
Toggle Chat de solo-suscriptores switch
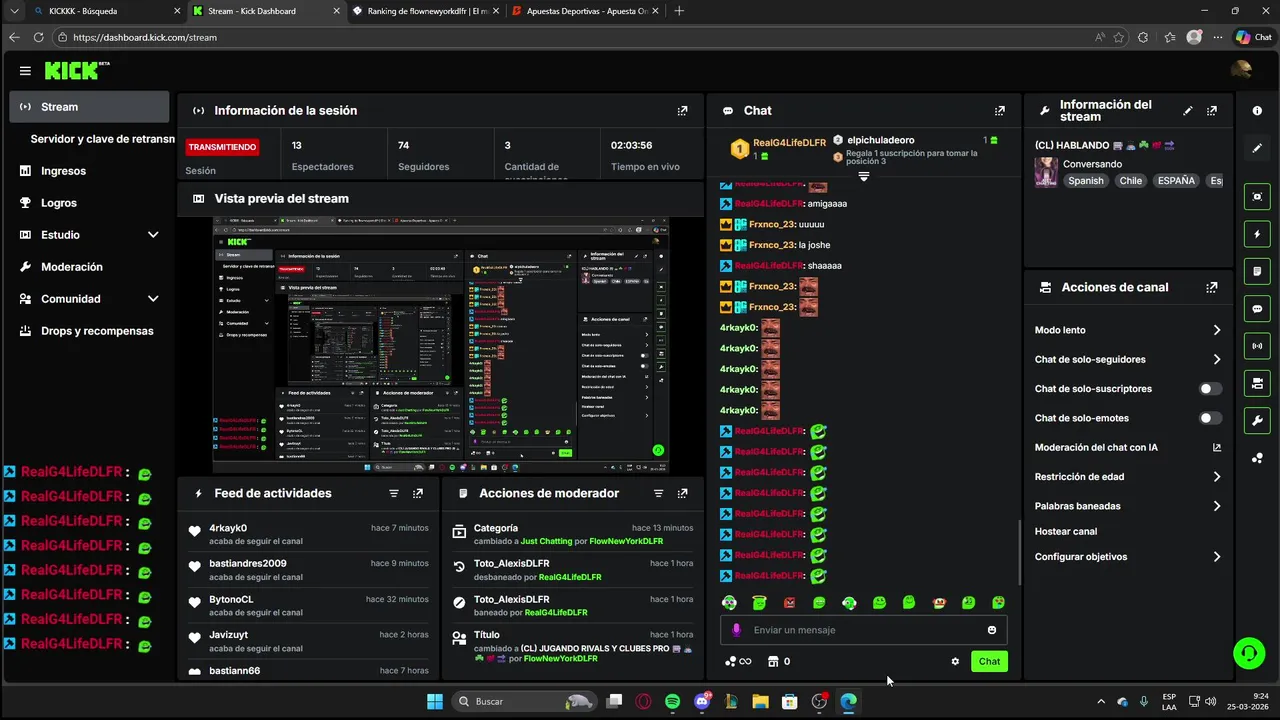(x=1210, y=389)
